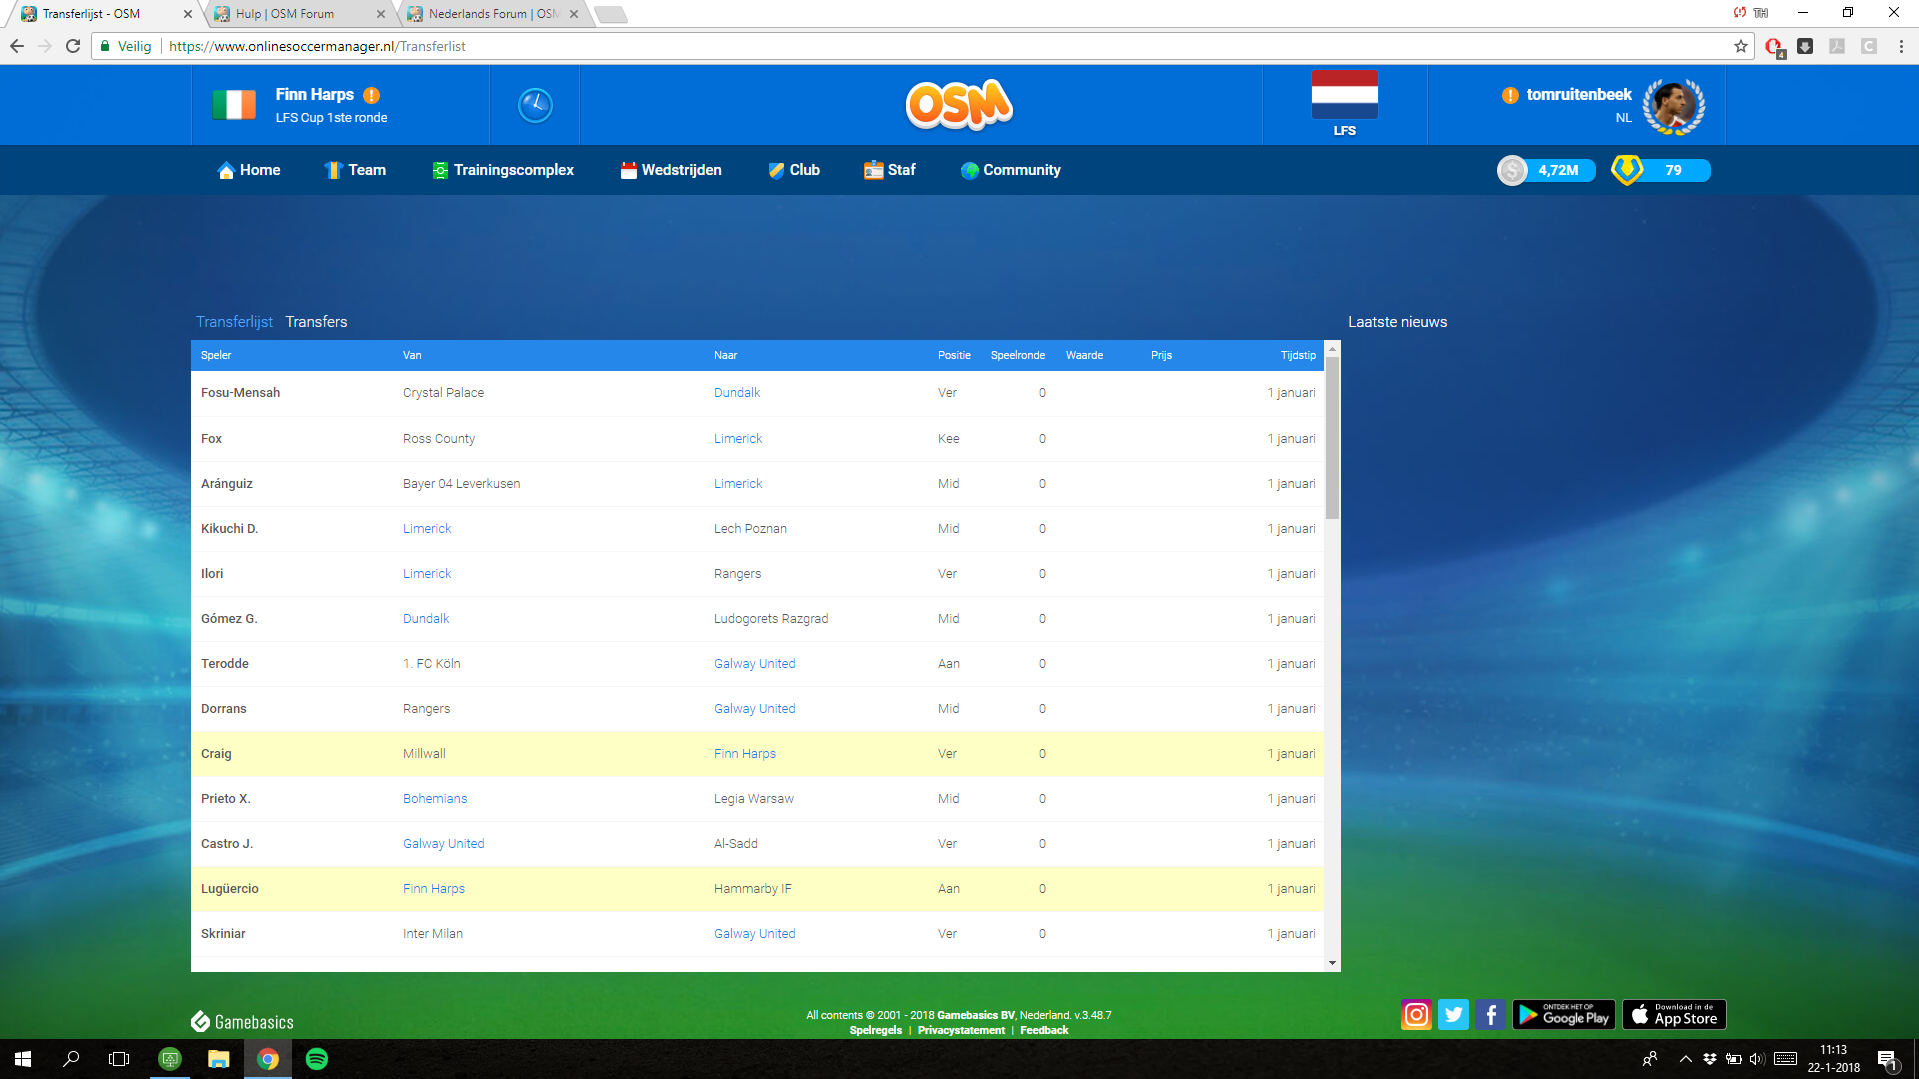This screenshot has width=1919, height=1079.
Task: Click the Speler column header
Action: (216, 355)
